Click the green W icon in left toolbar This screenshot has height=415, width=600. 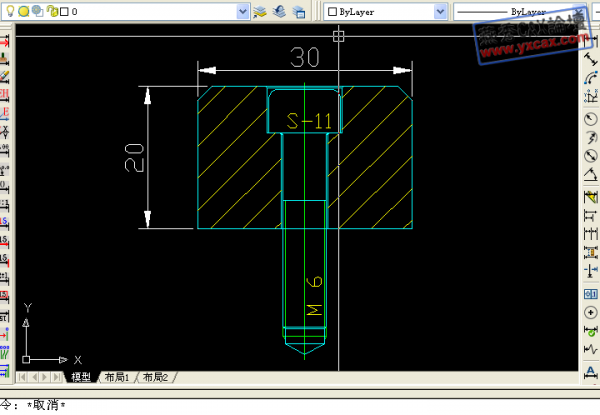pyautogui.click(x=4, y=352)
